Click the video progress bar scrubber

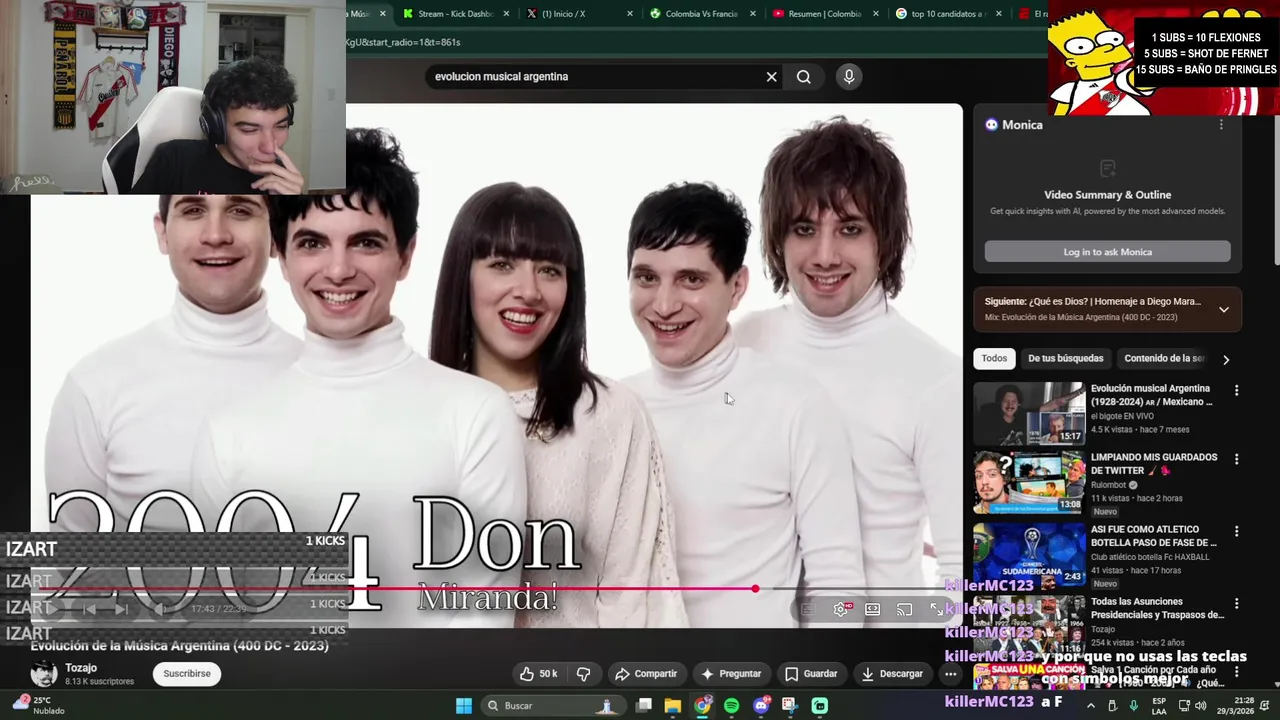click(x=755, y=589)
